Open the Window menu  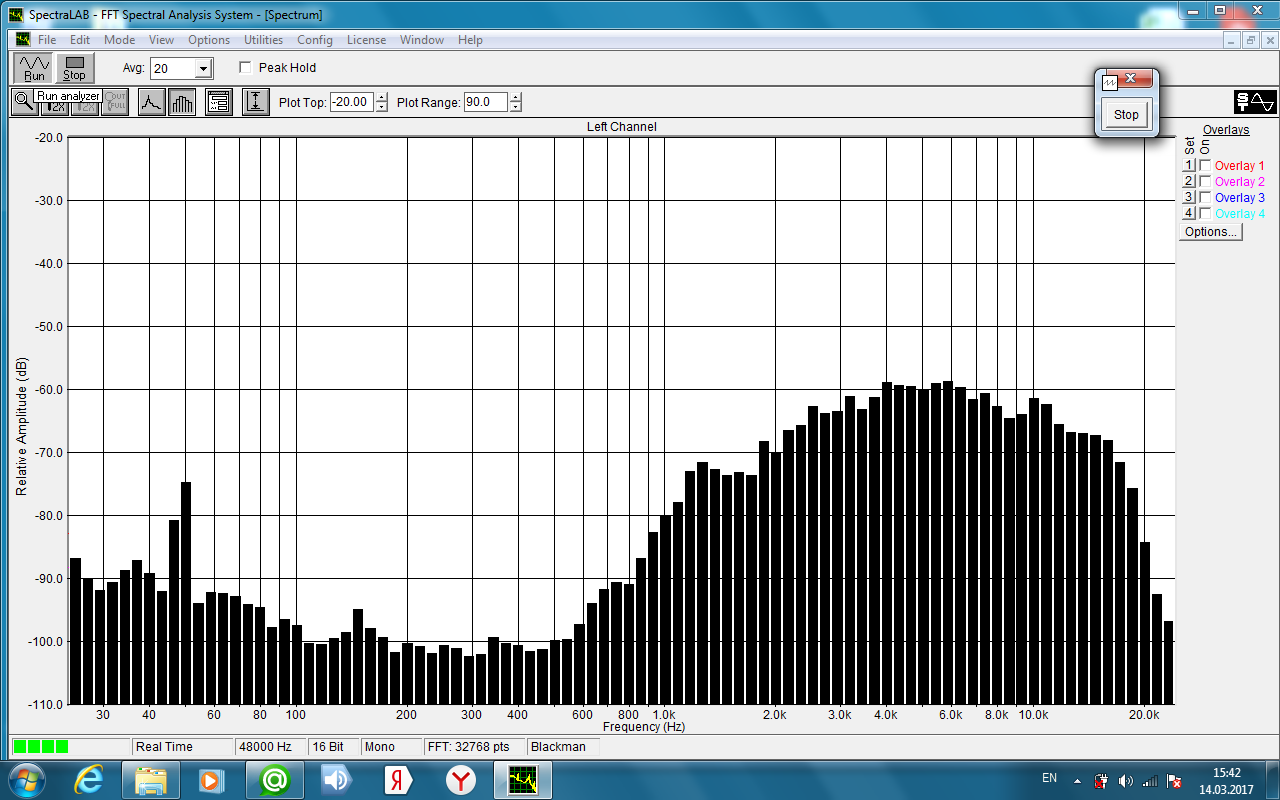(422, 40)
